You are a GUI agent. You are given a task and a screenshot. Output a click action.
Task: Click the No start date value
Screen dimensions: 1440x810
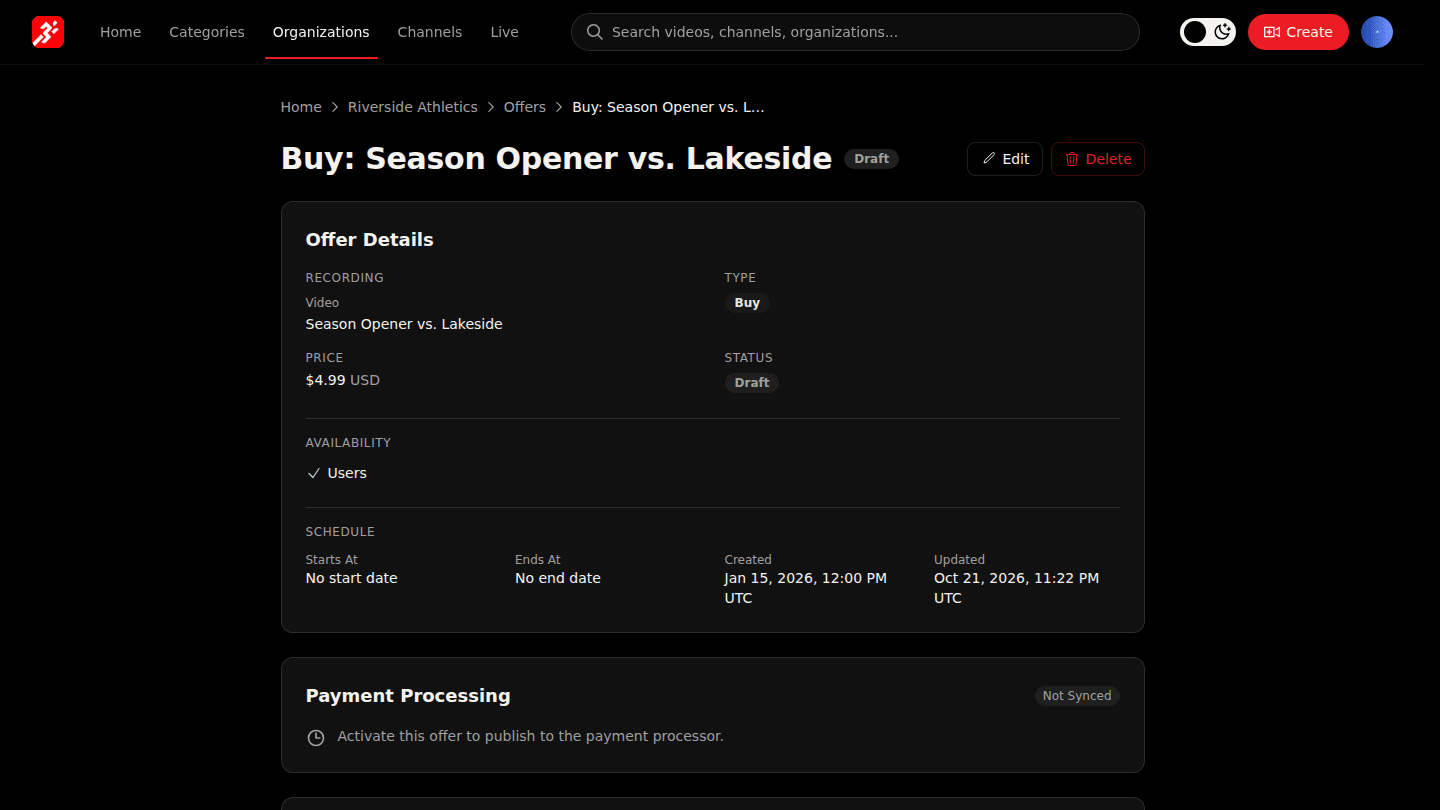pos(352,578)
